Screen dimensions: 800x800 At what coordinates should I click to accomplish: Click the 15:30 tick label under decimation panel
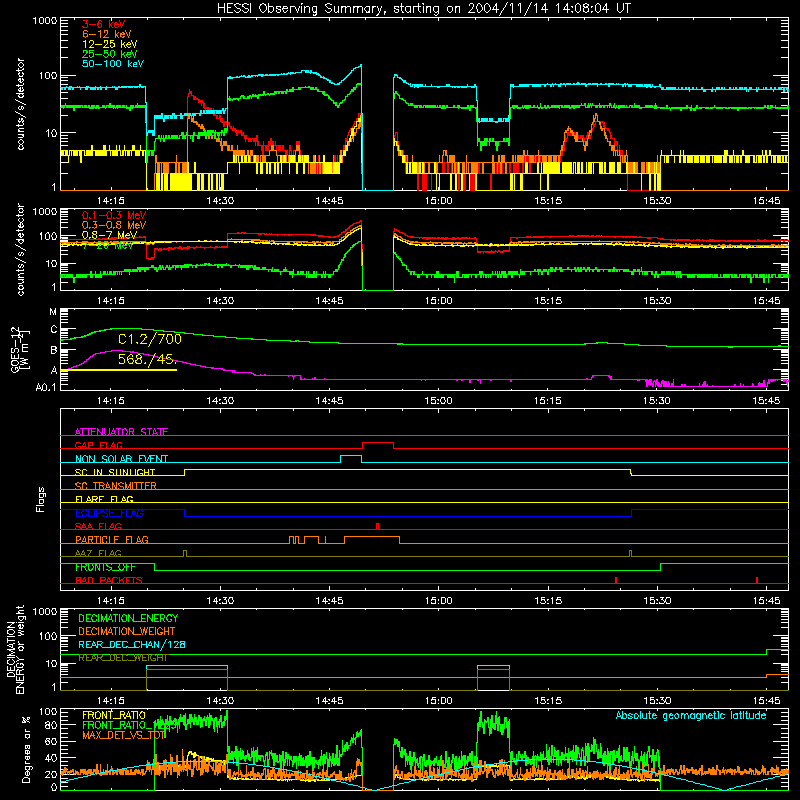point(657,701)
